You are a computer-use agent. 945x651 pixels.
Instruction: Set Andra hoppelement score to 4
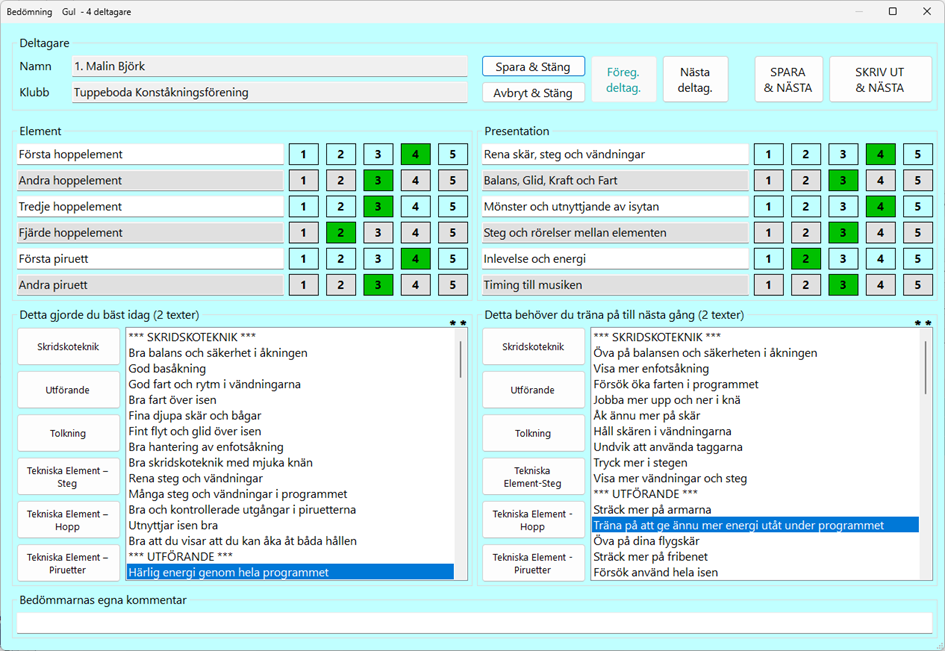[415, 180]
